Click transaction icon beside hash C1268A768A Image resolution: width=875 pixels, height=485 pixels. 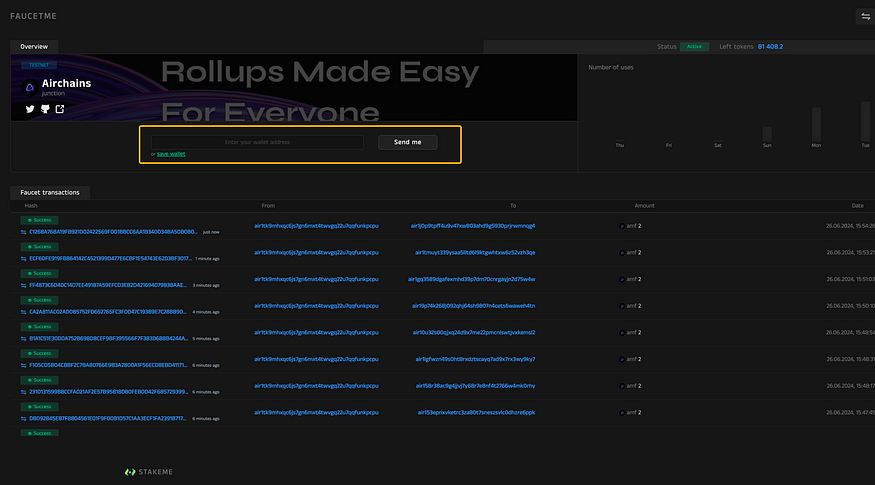point(23,232)
